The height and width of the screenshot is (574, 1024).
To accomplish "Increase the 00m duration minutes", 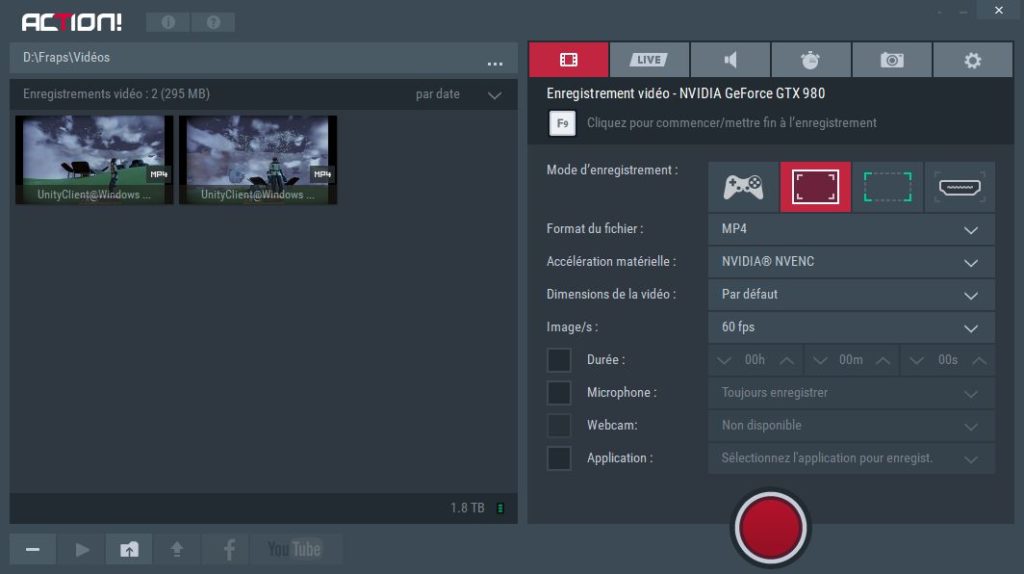I will click(x=883, y=360).
